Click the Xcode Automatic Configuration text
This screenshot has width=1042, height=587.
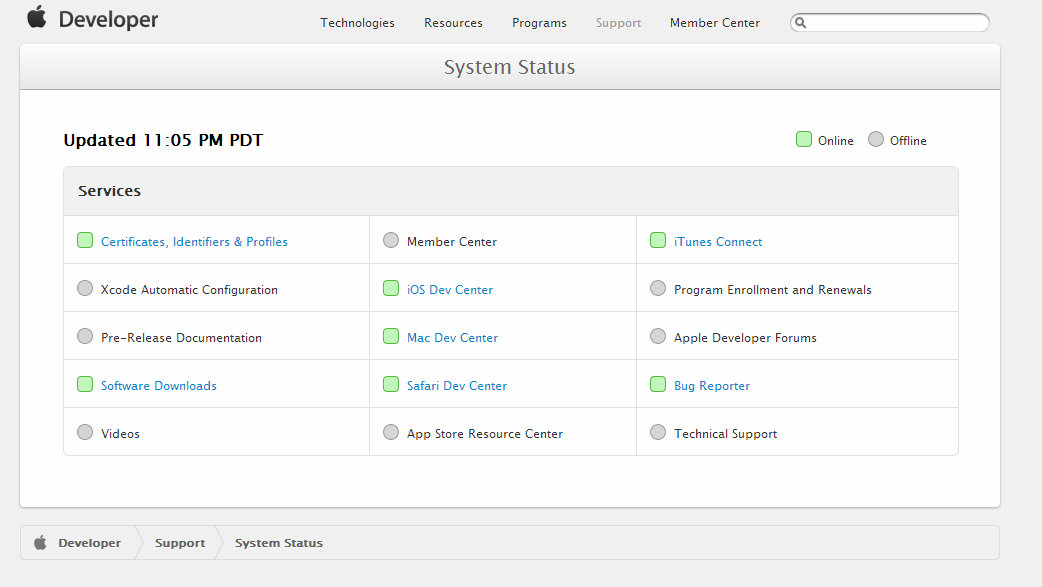189,290
